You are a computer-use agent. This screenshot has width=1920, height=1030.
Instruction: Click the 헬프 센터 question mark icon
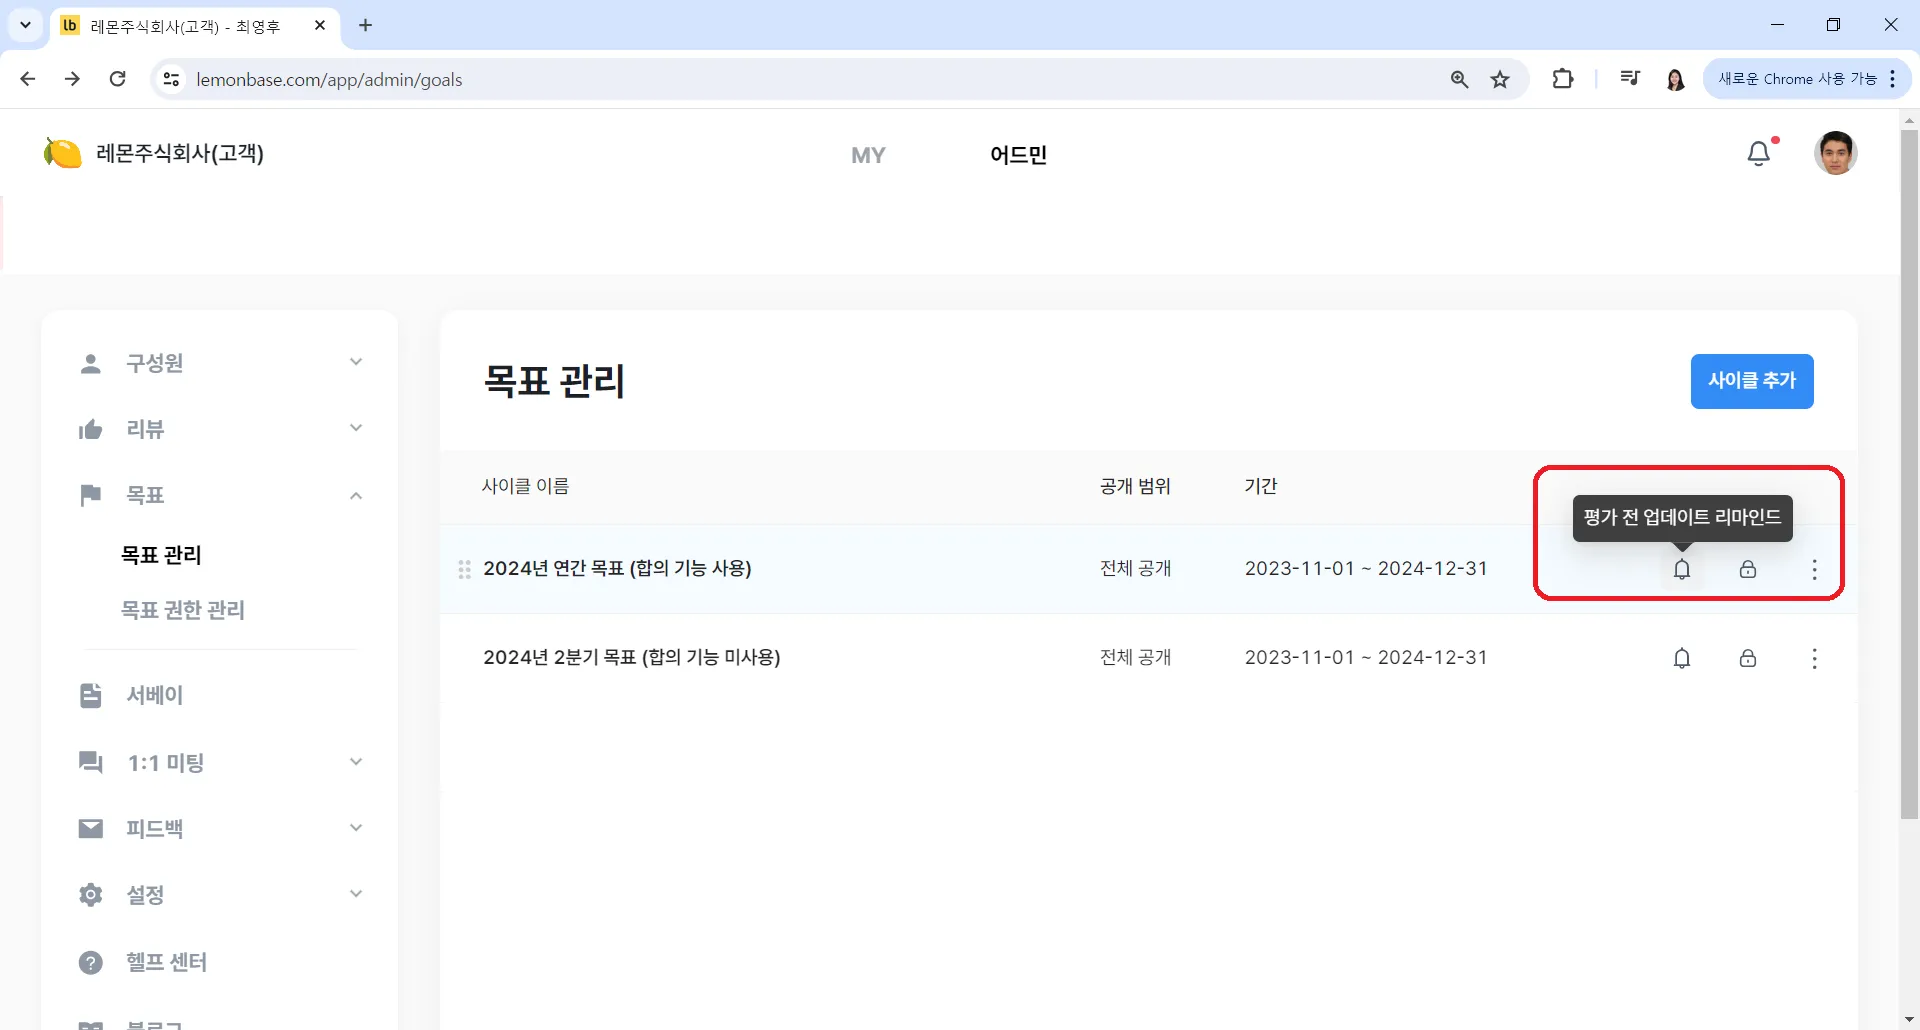(91, 962)
